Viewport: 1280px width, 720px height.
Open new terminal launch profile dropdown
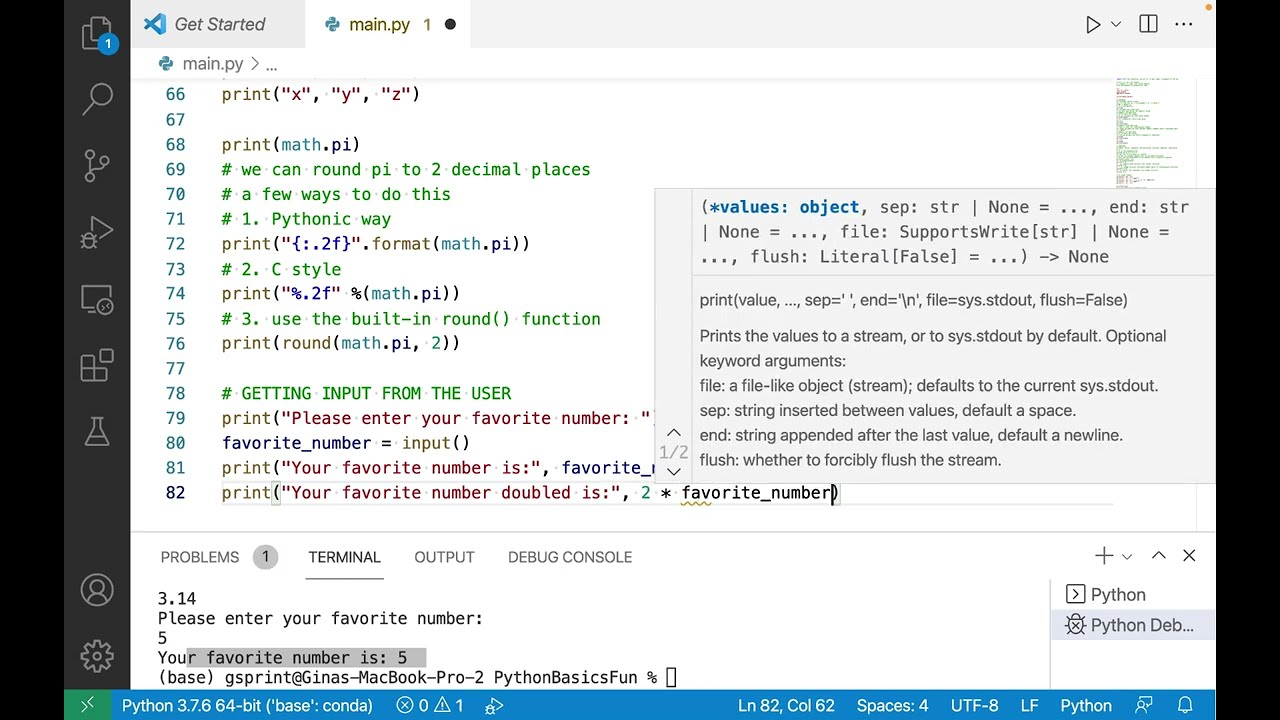1127,556
